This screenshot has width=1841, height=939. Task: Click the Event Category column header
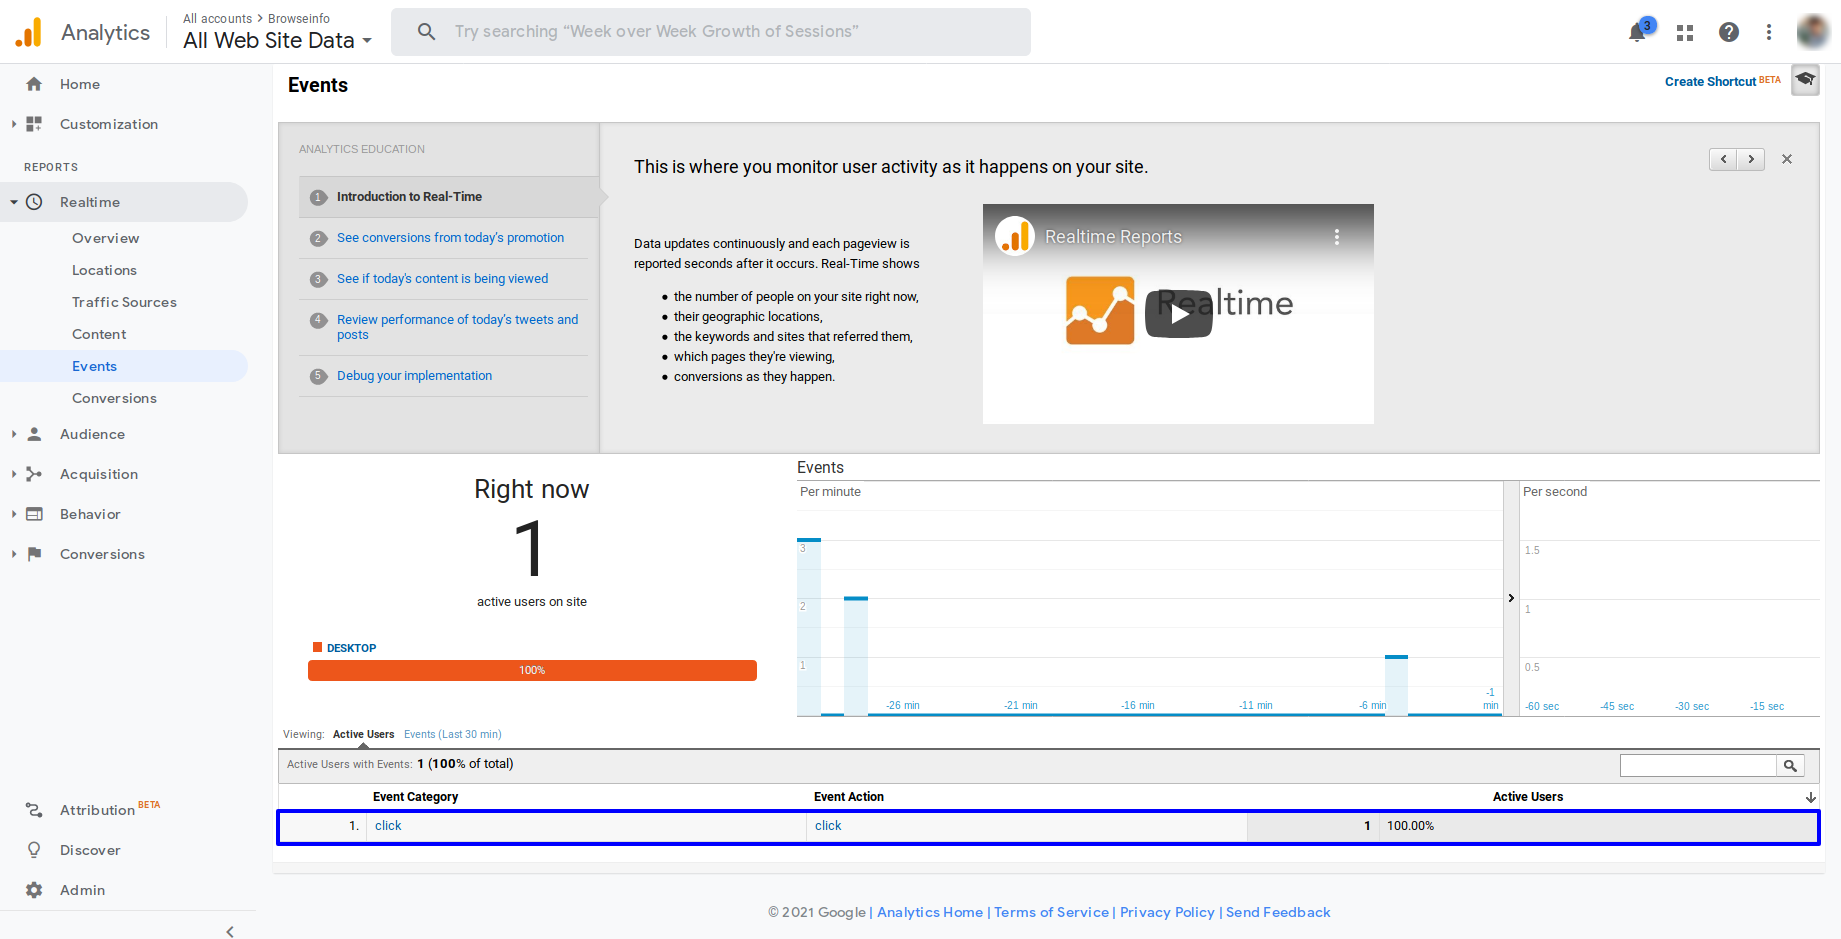point(415,797)
